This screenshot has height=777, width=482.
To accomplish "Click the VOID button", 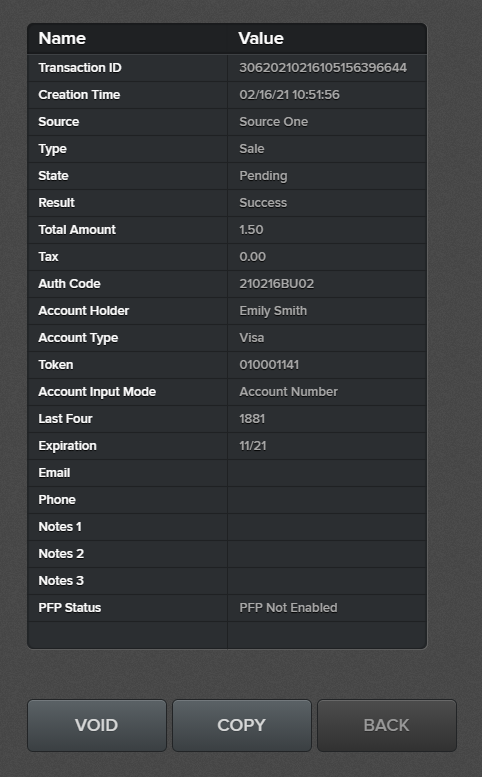I will (97, 725).
